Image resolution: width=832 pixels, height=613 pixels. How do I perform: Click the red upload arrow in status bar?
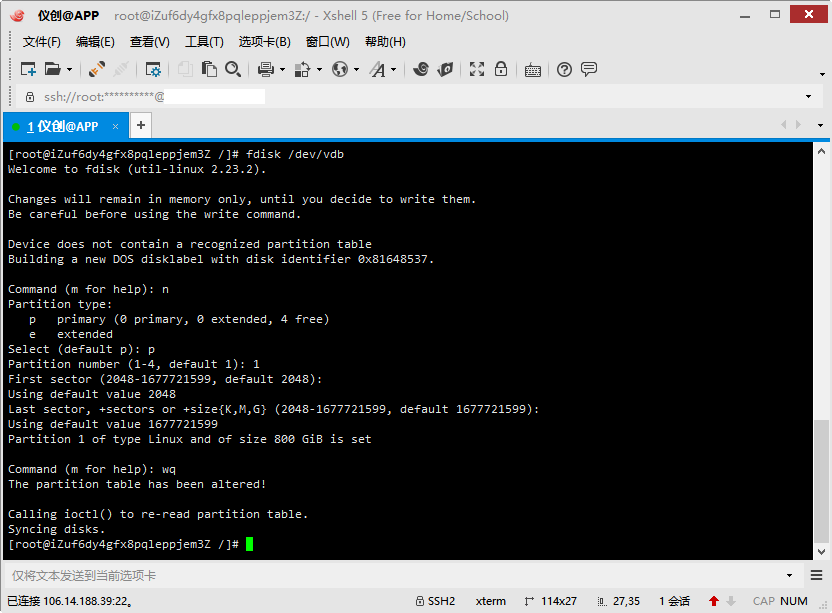click(x=714, y=601)
